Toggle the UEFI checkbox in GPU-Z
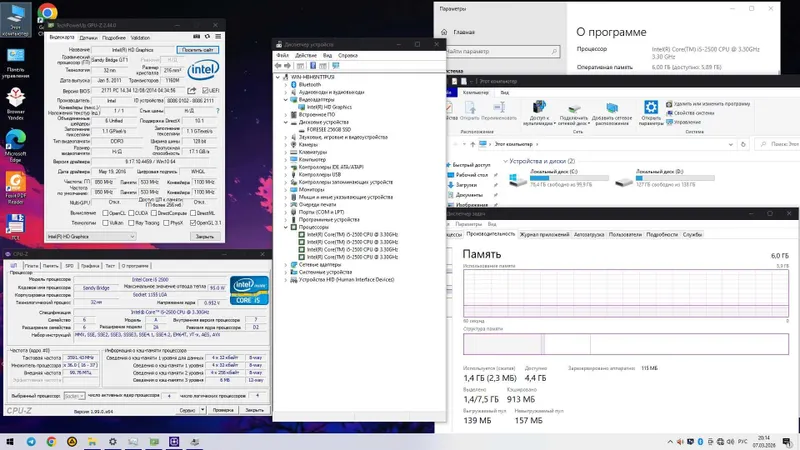This screenshot has width=800, height=450. [x=205, y=90]
